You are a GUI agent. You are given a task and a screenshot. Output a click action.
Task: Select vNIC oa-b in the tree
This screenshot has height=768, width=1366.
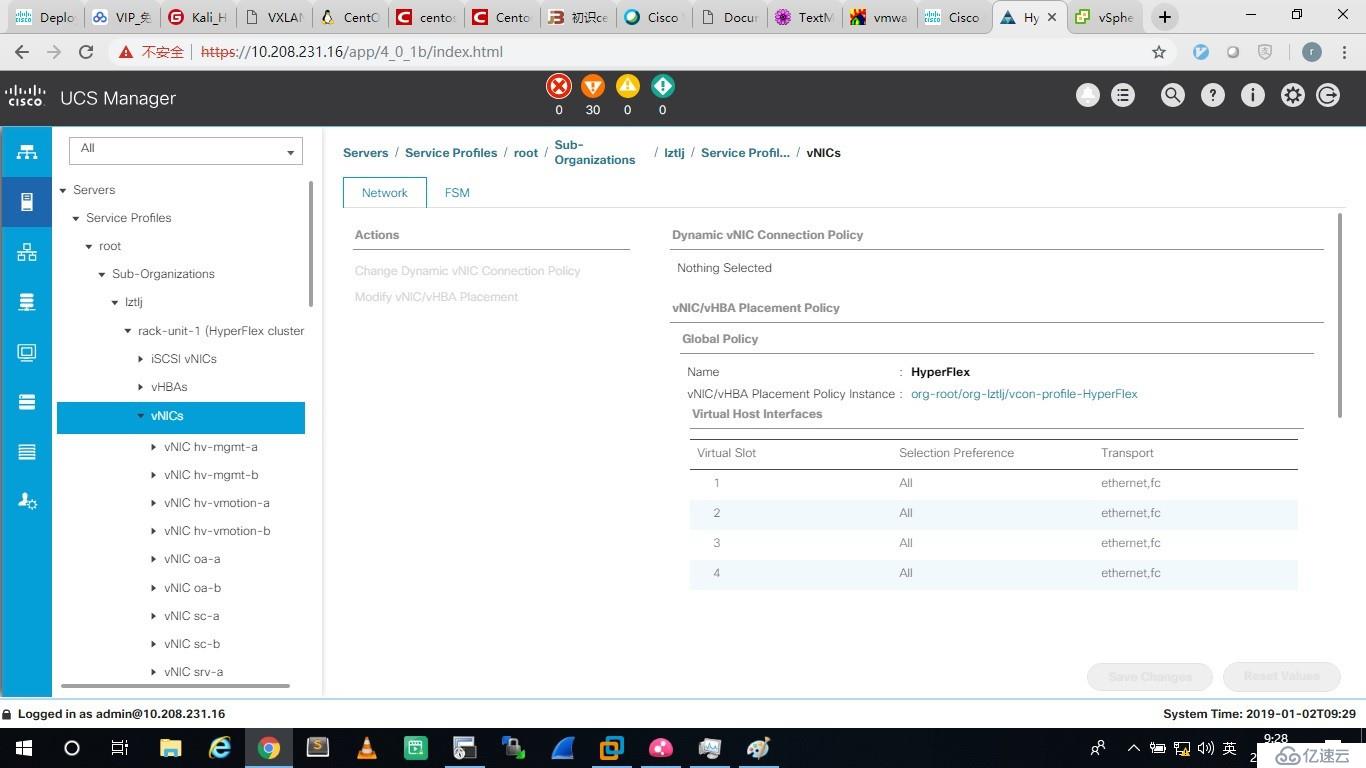point(192,588)
